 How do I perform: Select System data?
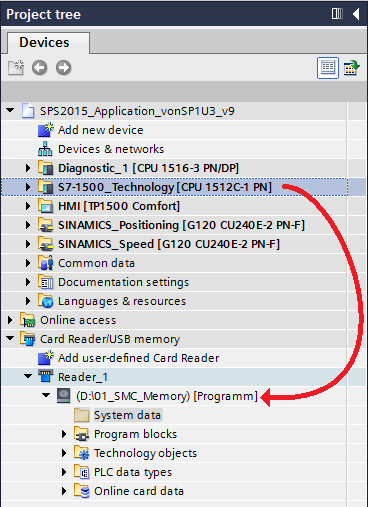127,415
